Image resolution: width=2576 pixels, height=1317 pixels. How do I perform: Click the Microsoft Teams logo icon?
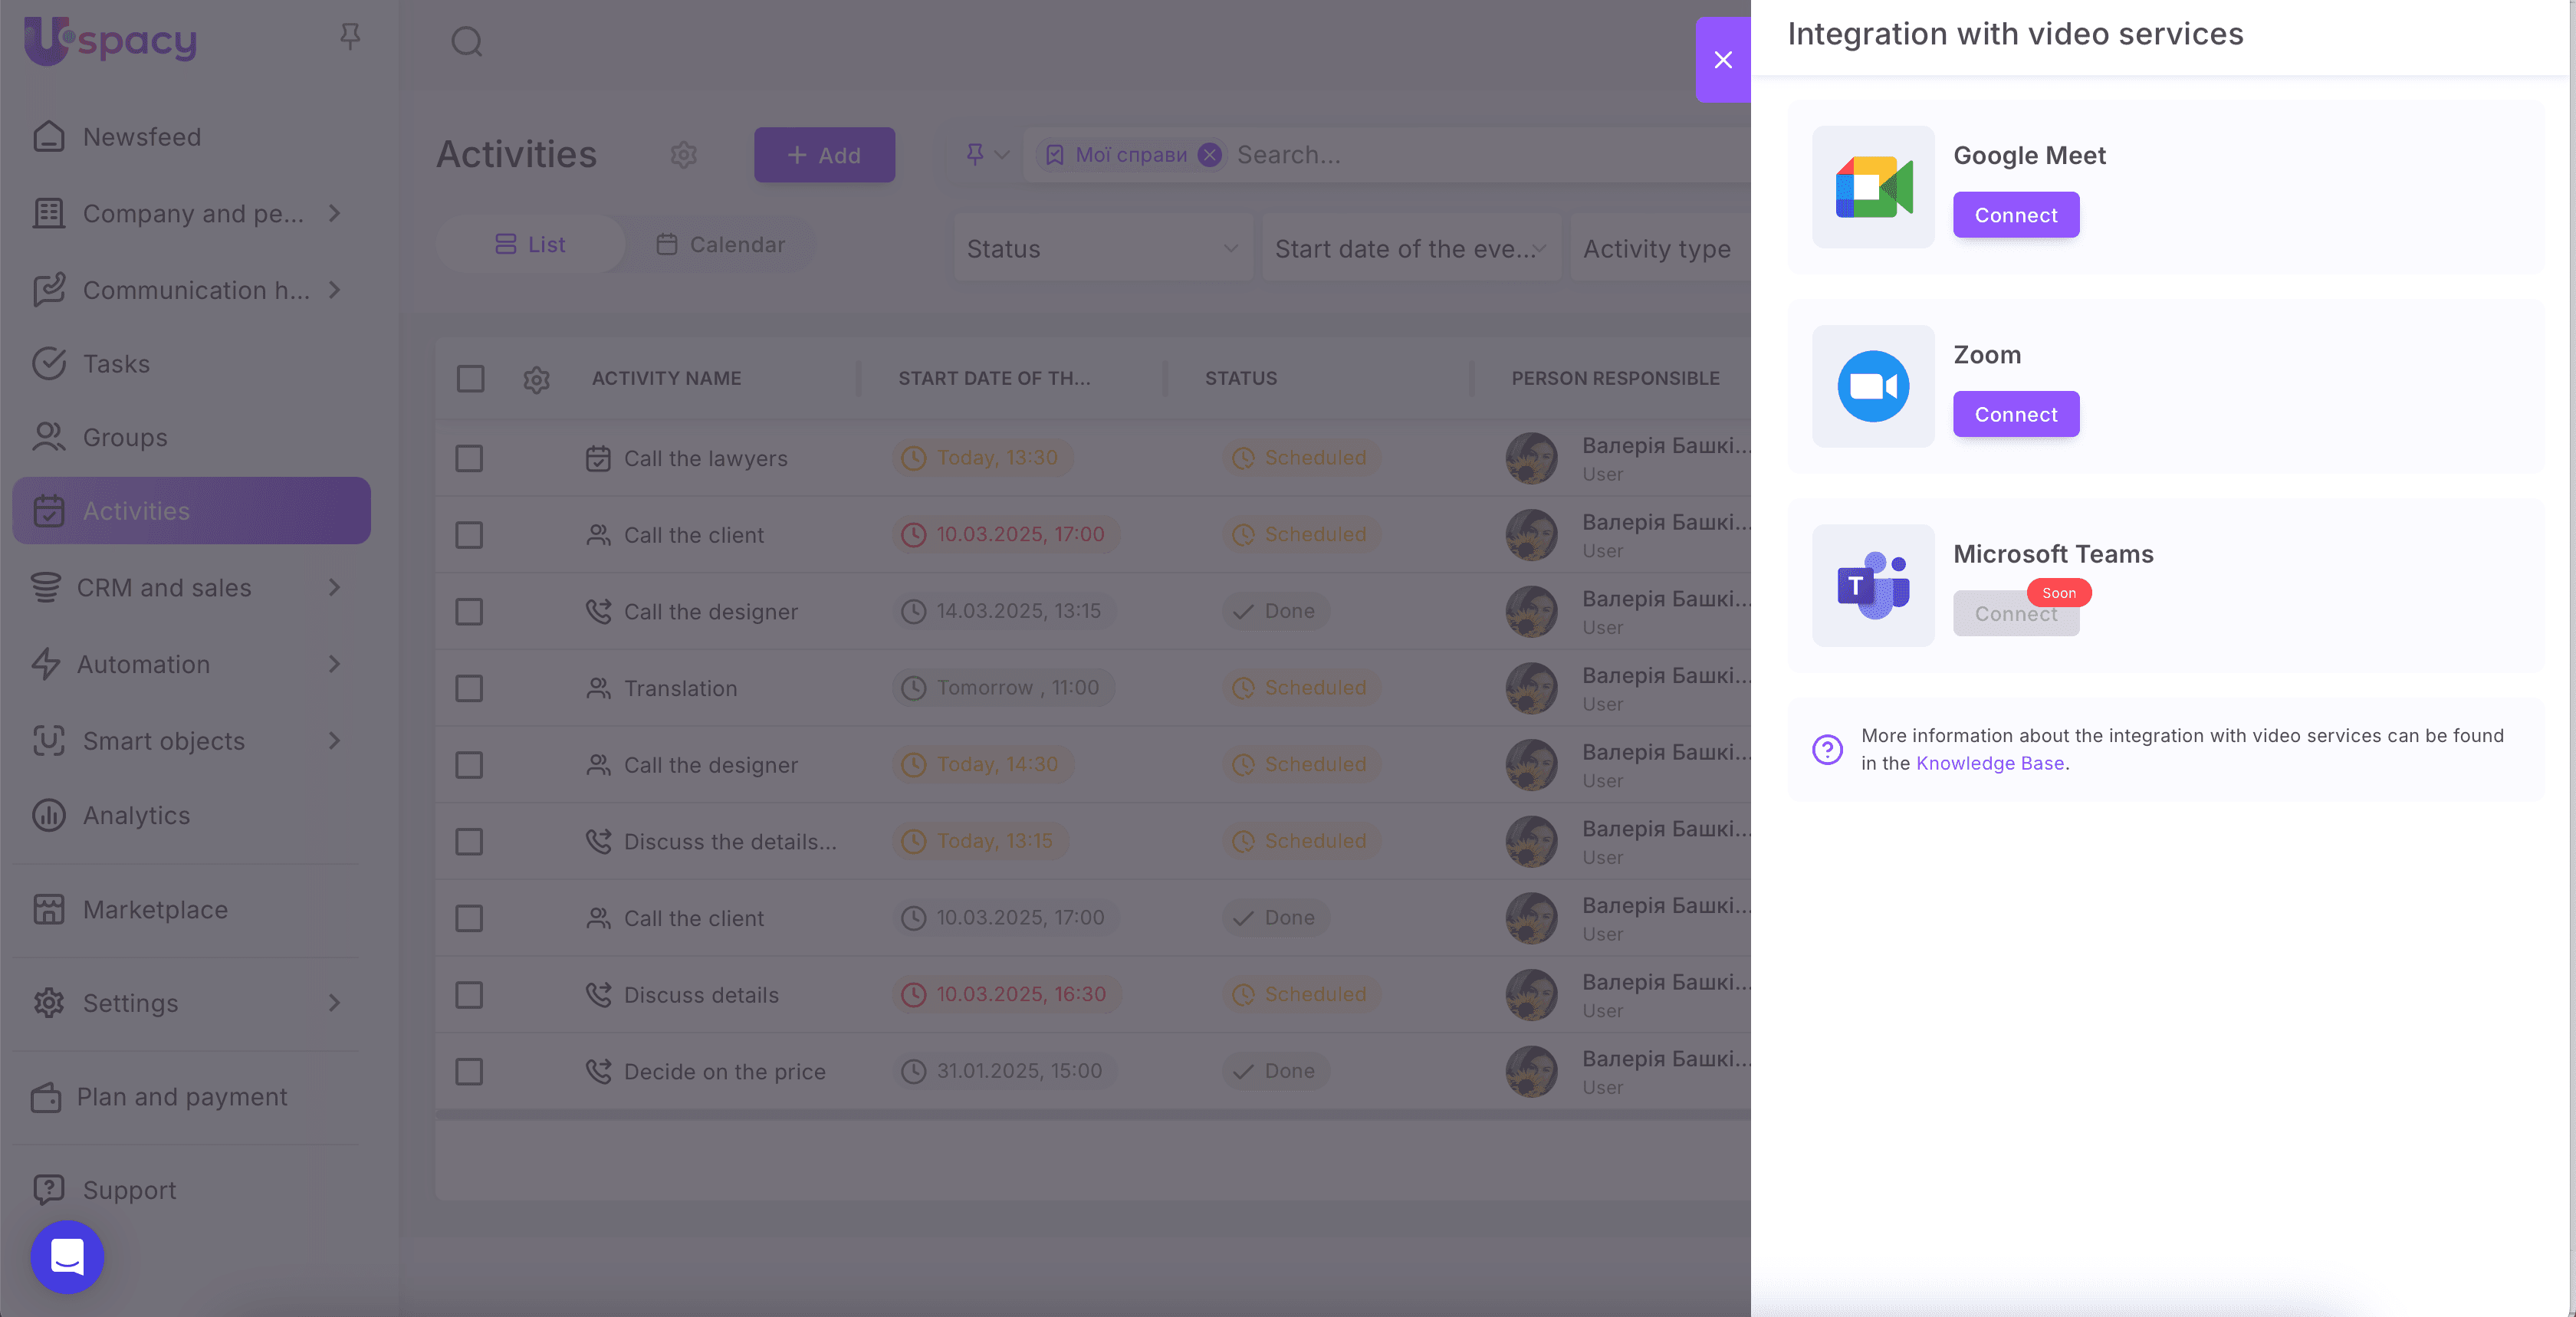pos(1873,586)
